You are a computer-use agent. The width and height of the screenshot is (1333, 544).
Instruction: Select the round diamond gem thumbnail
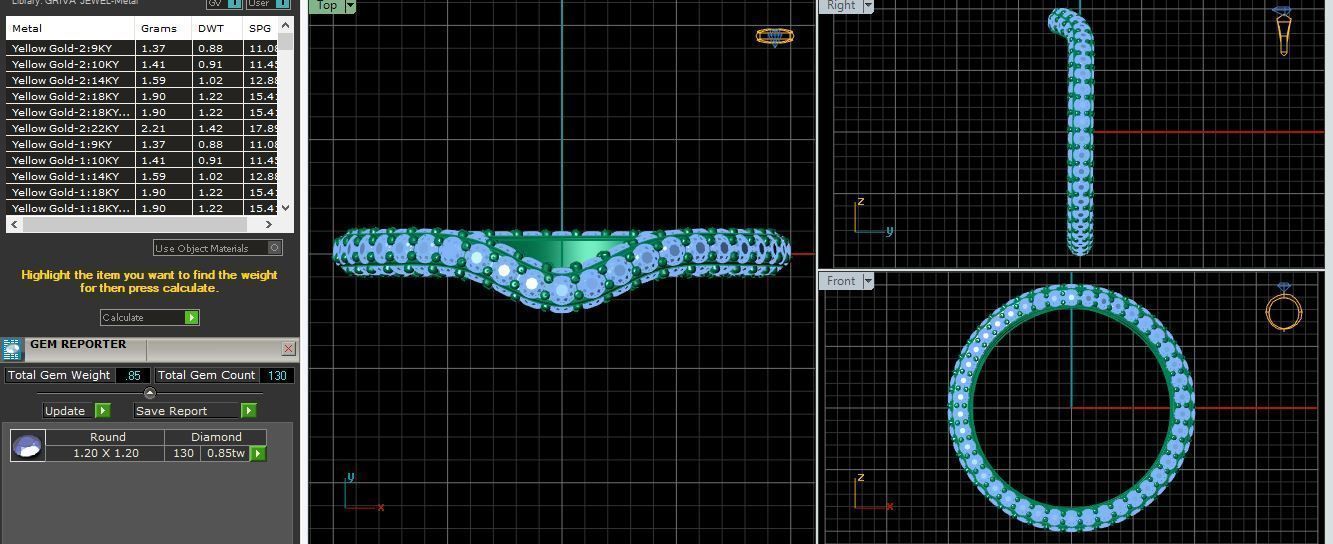click(x=27, y=445)
